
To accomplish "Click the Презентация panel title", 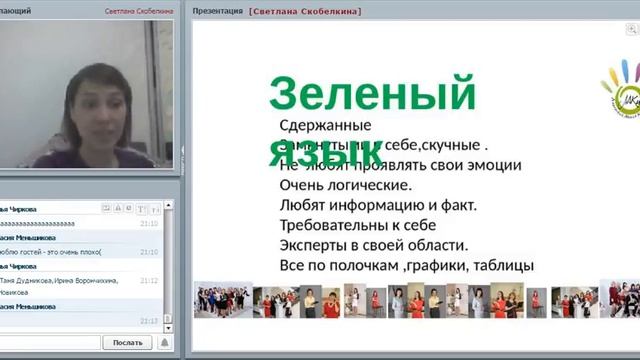I will point(218,11).
